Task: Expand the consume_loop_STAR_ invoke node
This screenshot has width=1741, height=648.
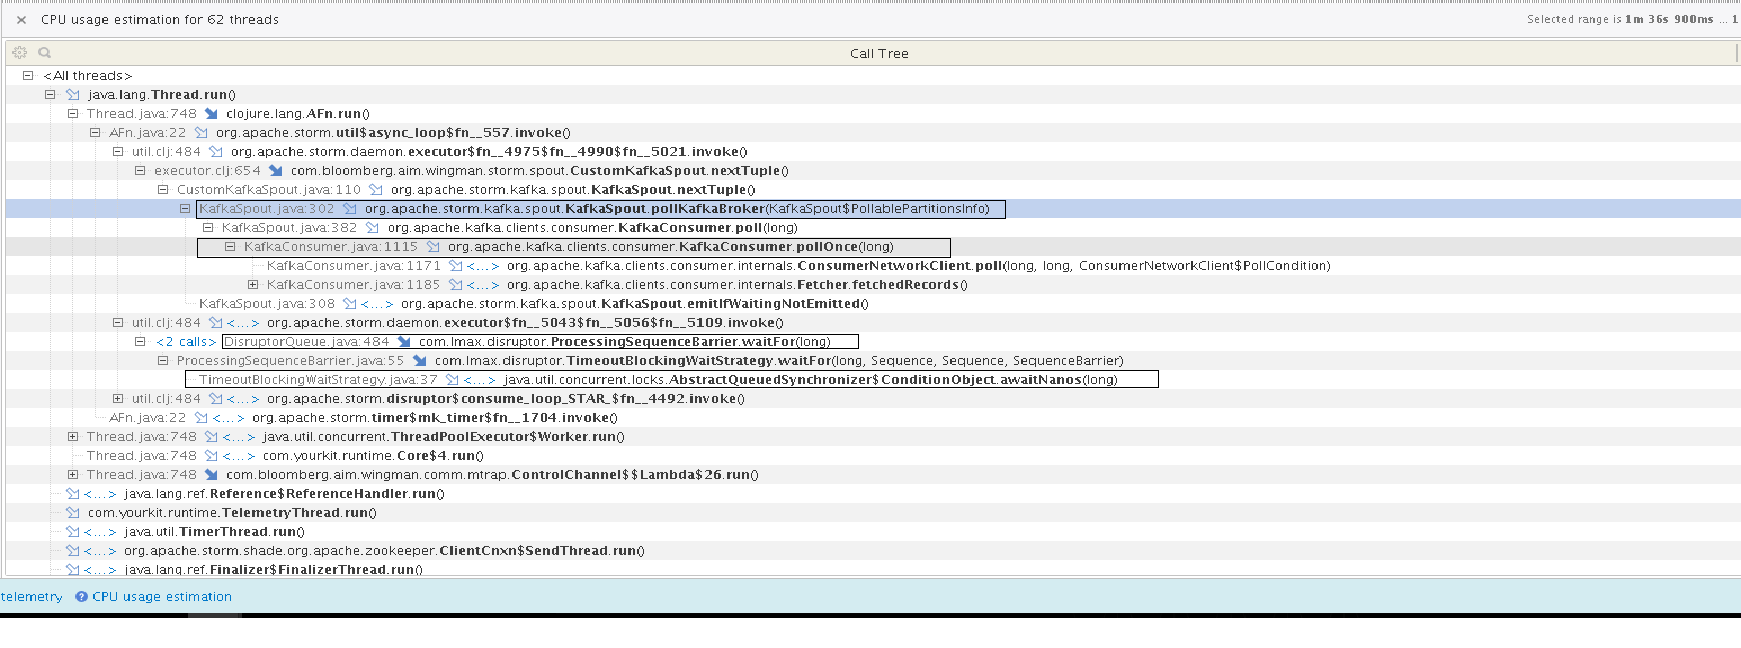Action: (x=118, y=399)
